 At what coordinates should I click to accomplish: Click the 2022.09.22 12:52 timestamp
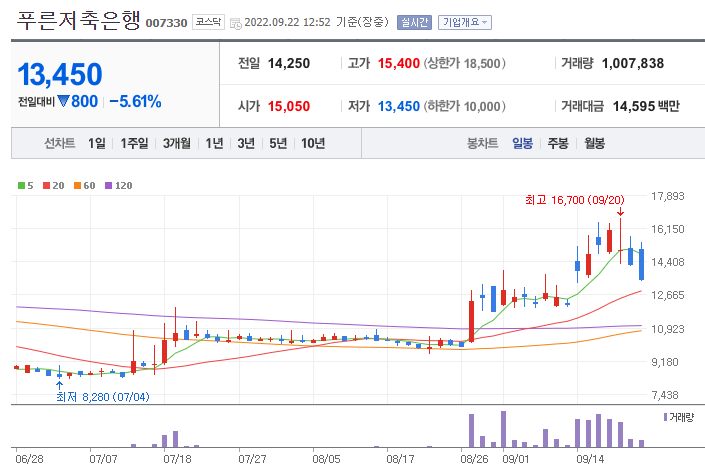point(287,22)
